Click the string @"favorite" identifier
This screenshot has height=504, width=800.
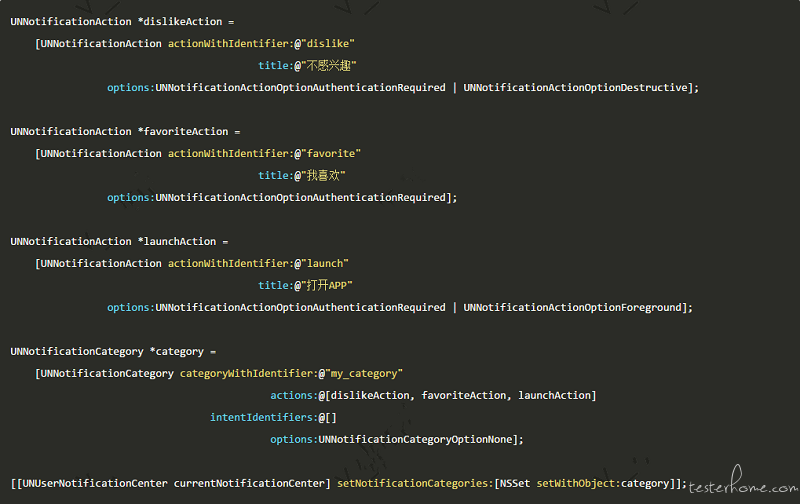coord(327,154)
